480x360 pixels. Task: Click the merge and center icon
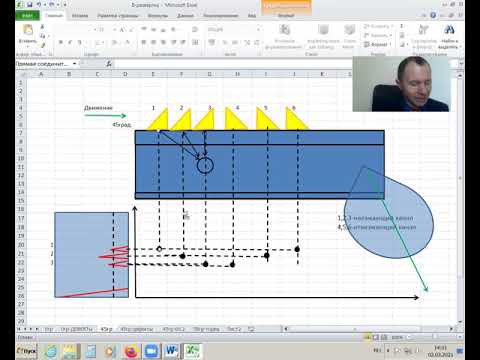click(x=196, y=42)
